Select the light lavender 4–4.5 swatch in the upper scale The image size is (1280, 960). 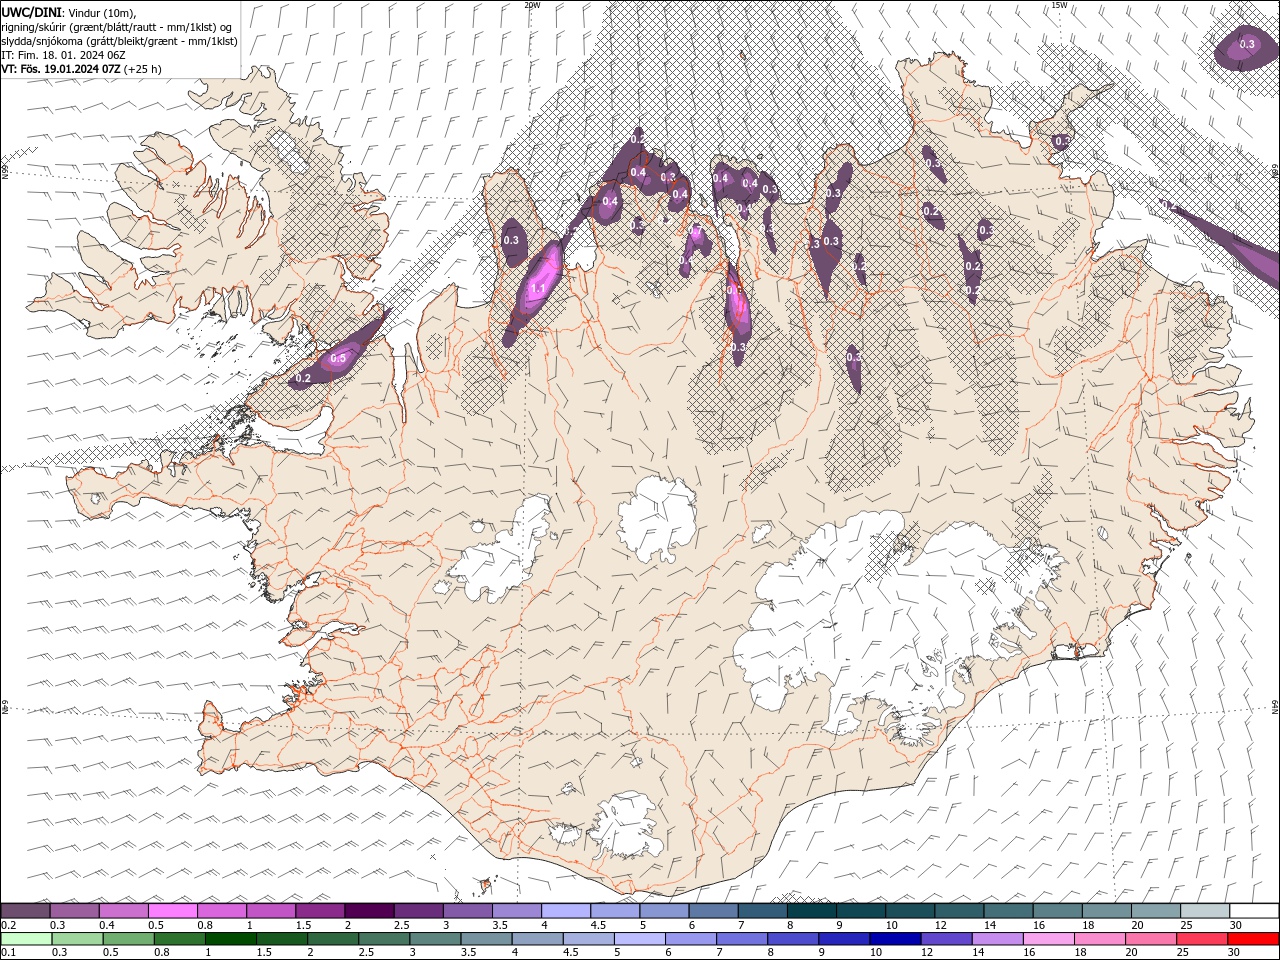(565, 911)
